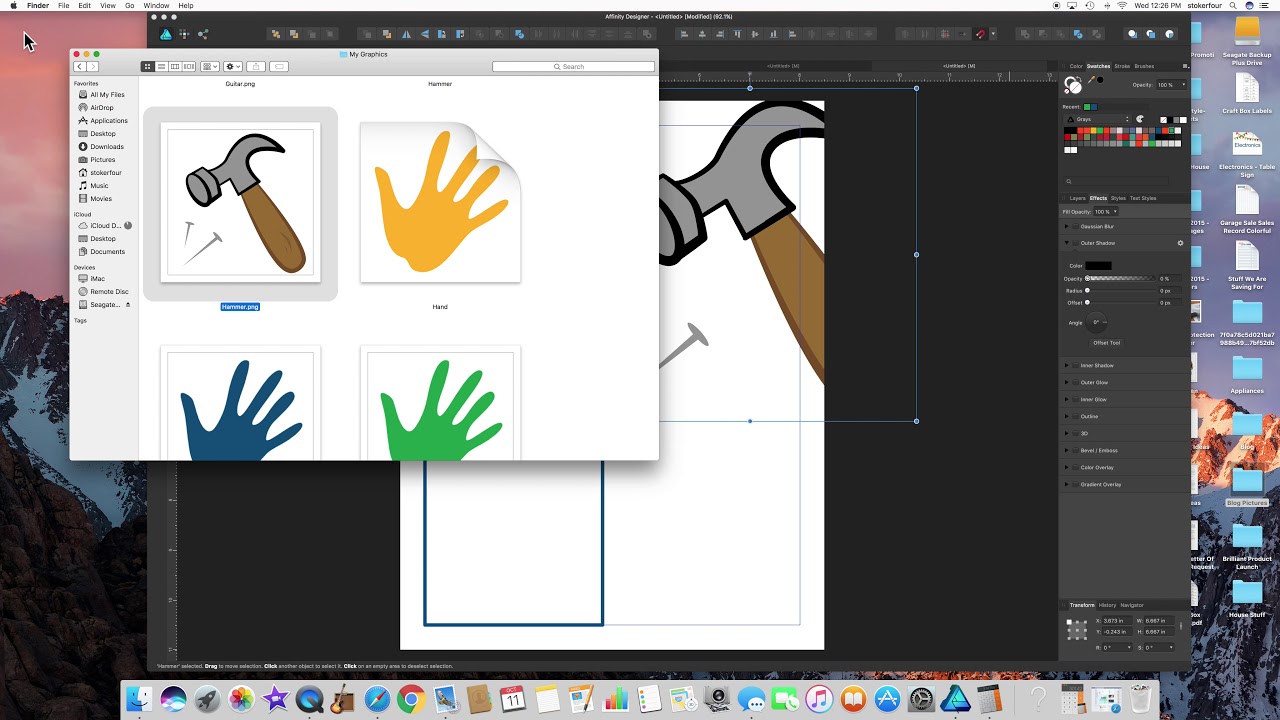Open the Finder action gear menu
The image size is (1280, 720).
pyautogui.click(x=232, y=67)
